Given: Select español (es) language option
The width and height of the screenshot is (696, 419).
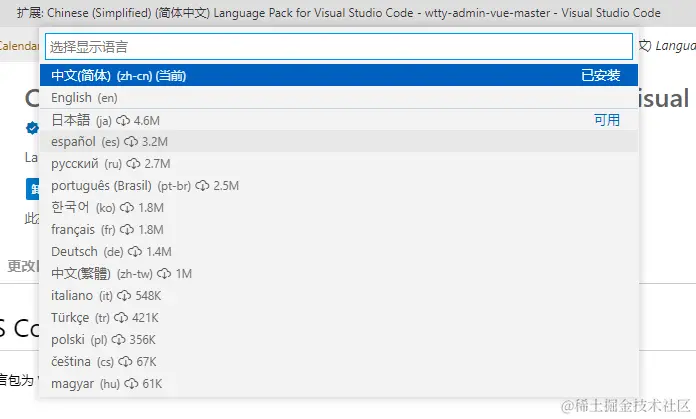Looking at the screenshot, I should pyautogui.click(x=339, y=142).
